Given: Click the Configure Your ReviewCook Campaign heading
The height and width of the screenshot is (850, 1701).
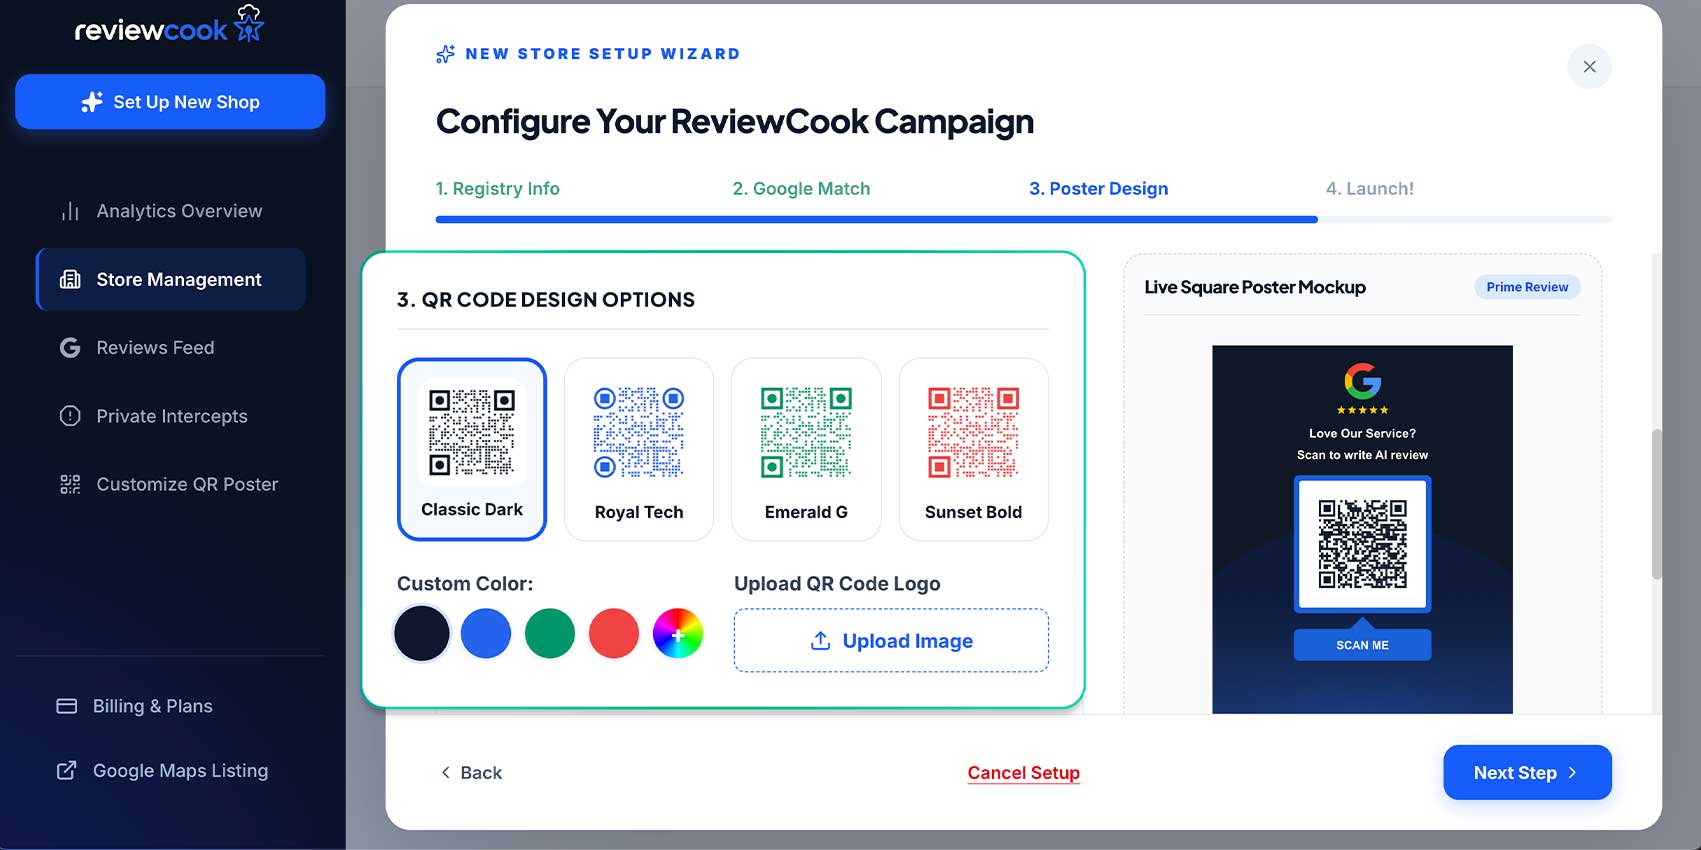Looking at the screenshot, I should point(735,121).
